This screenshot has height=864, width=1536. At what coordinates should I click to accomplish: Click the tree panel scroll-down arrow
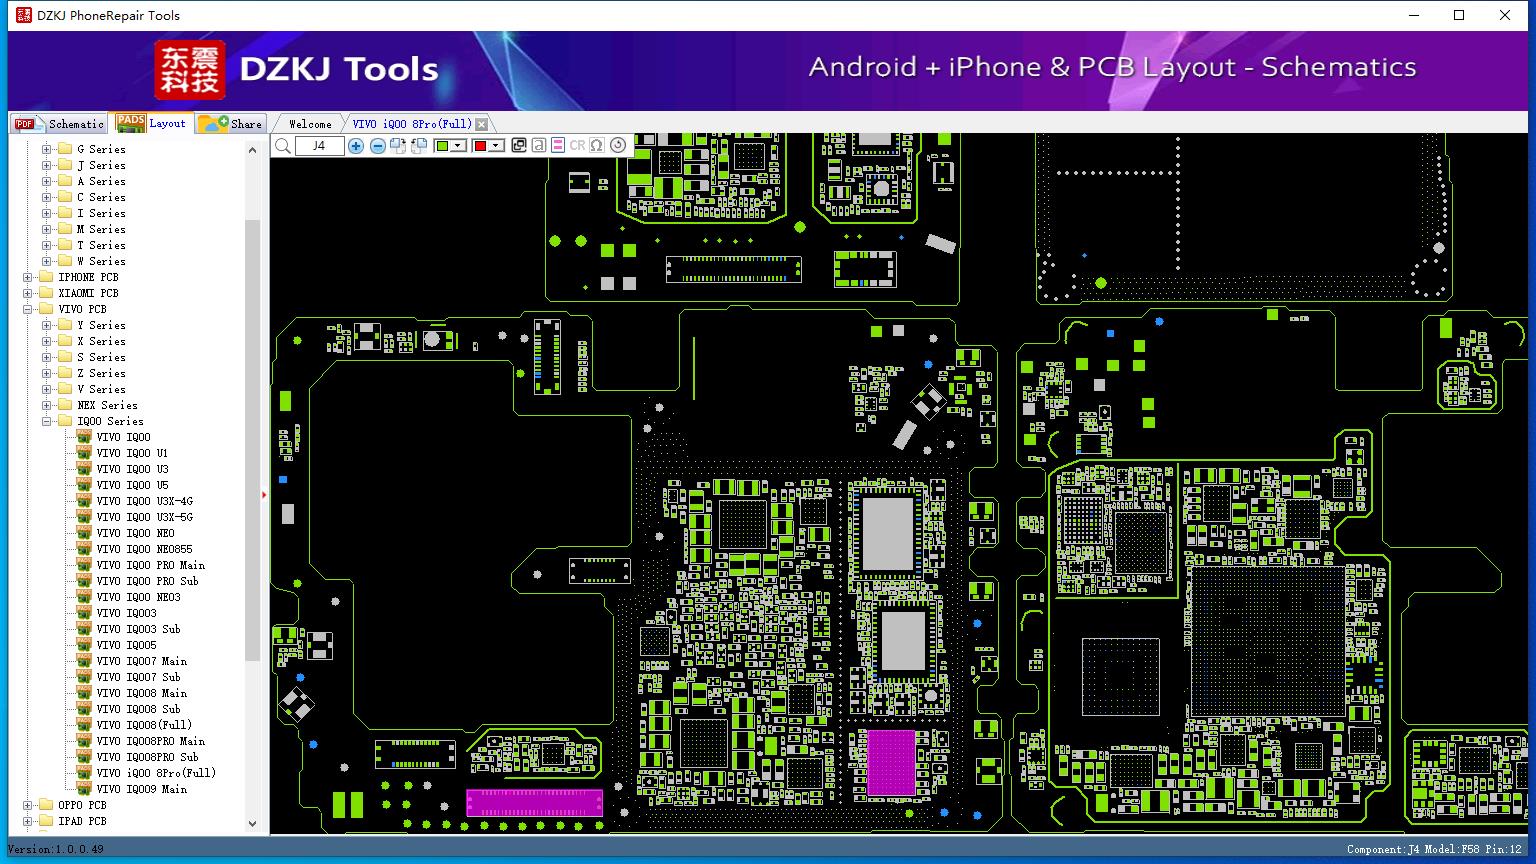(x=252, y=824)
